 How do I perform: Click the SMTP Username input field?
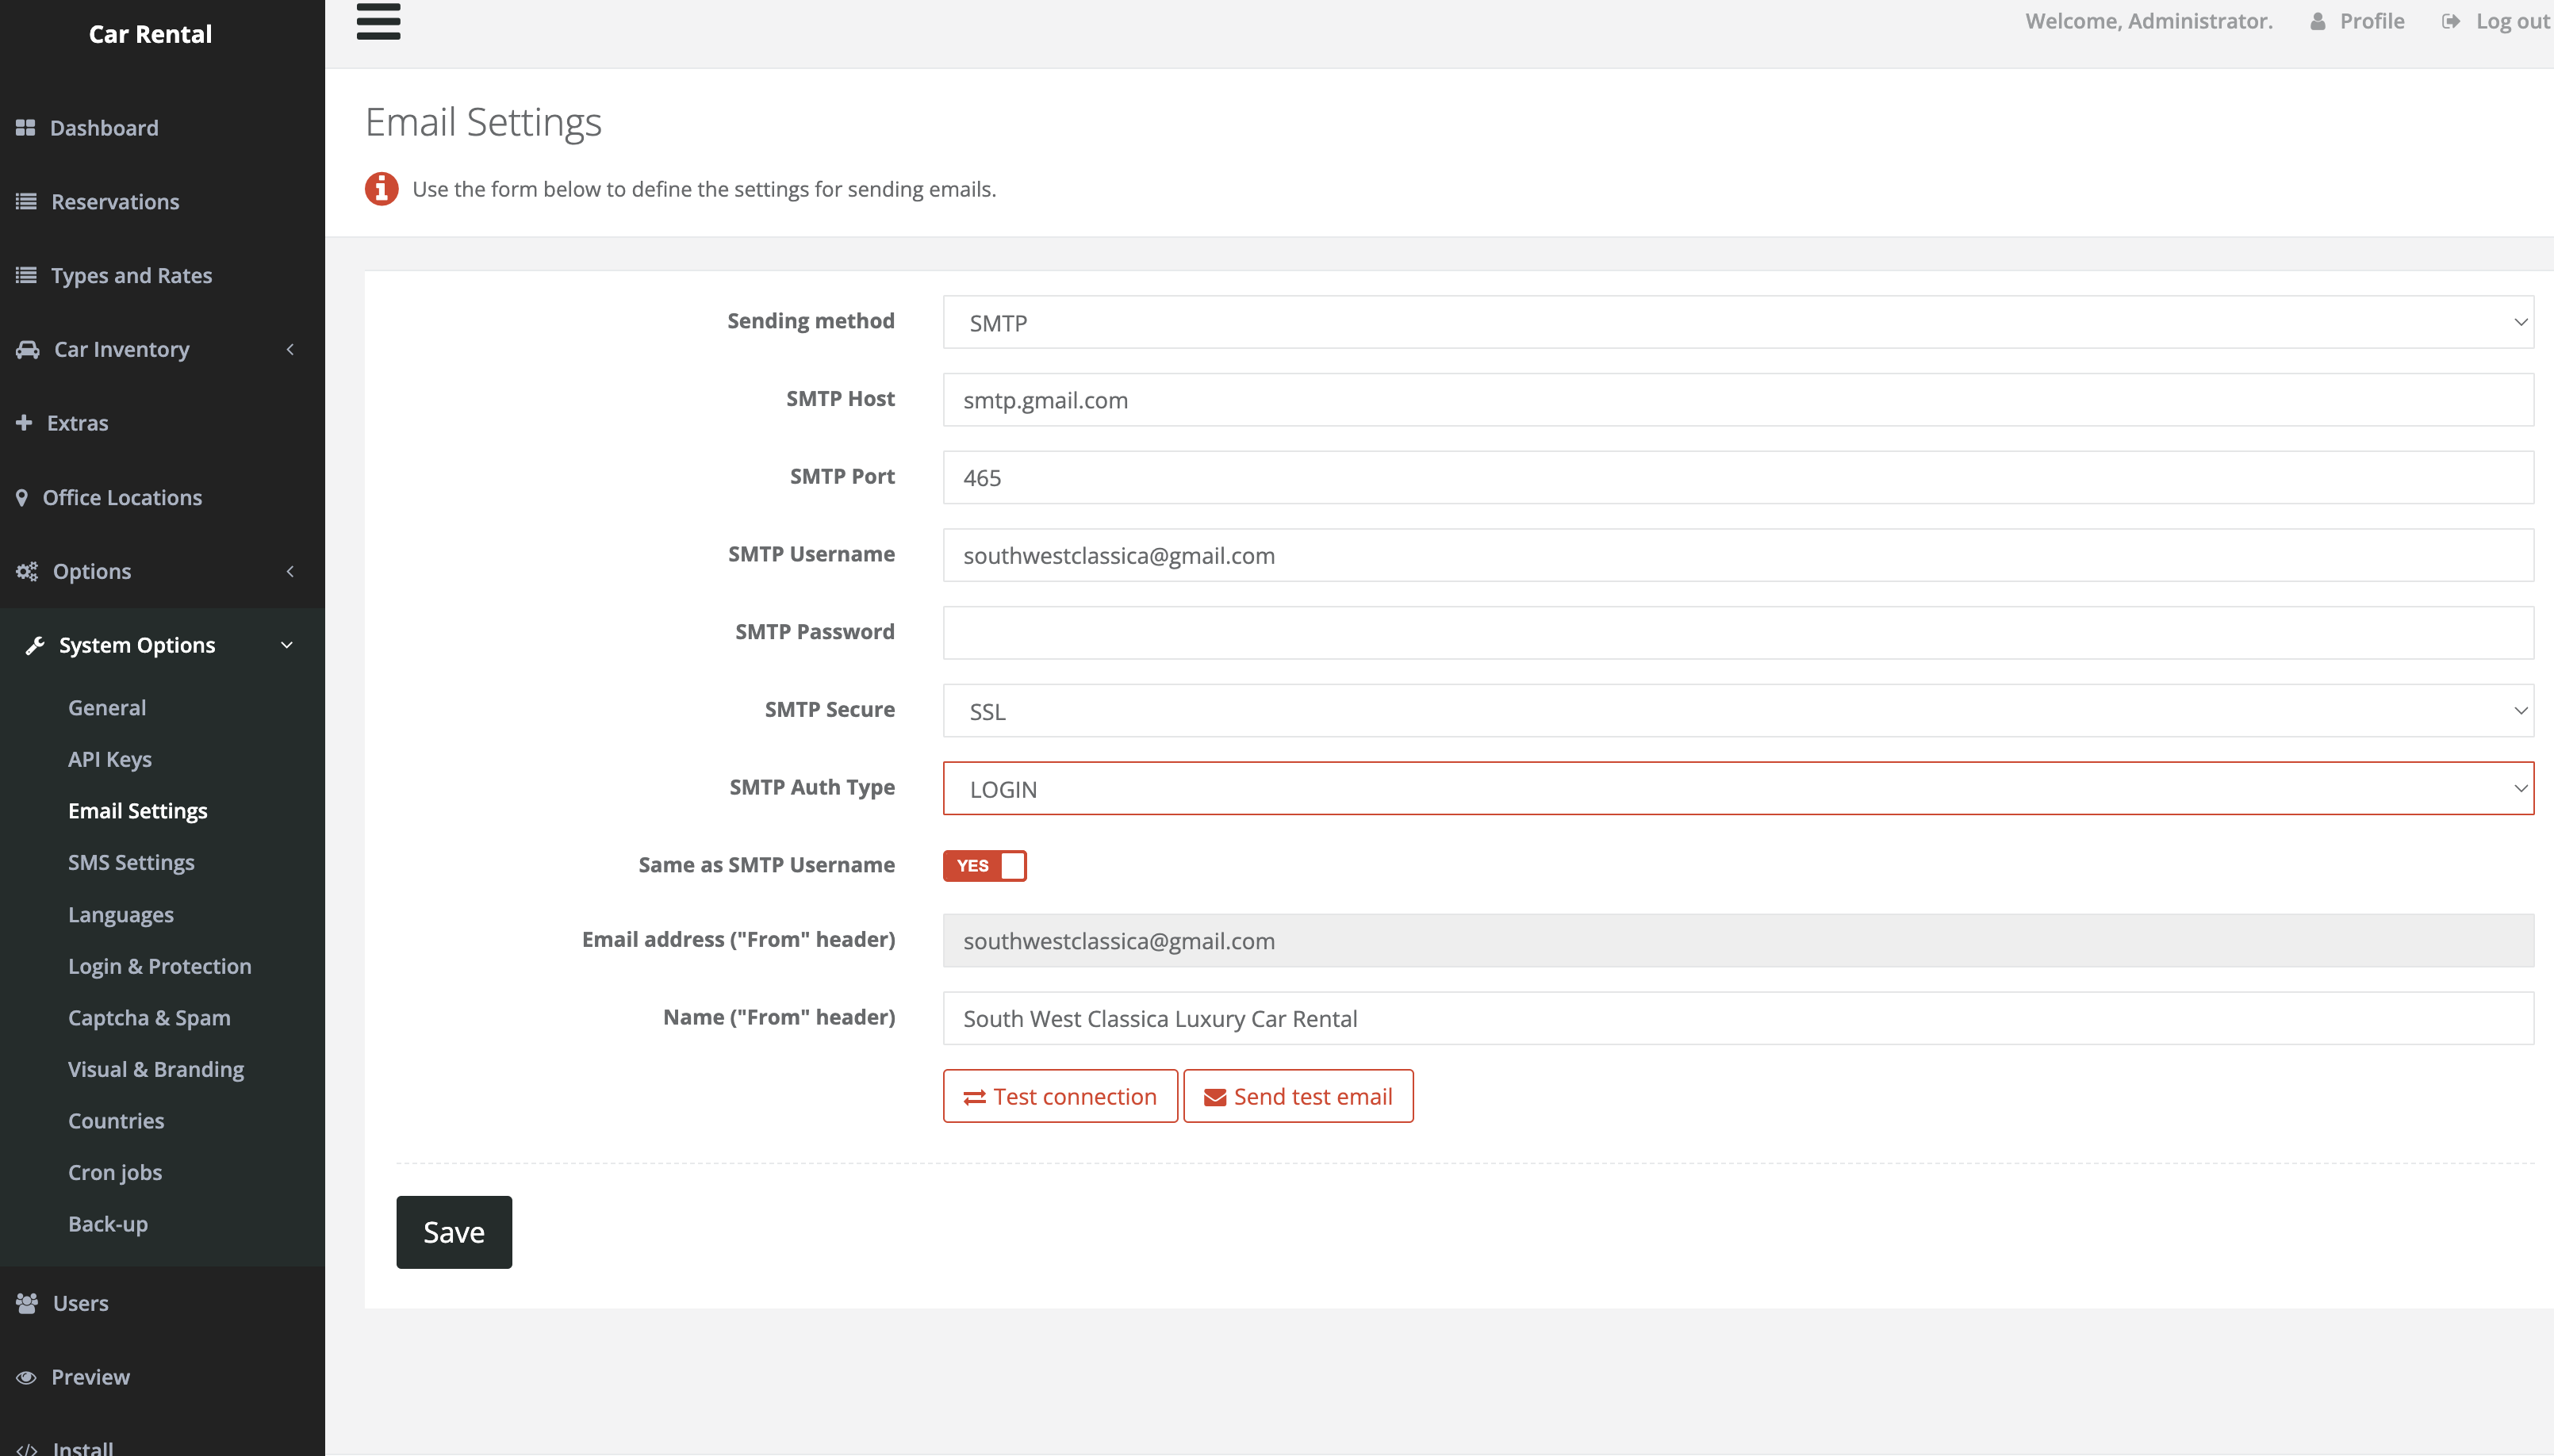[1738, 555]
